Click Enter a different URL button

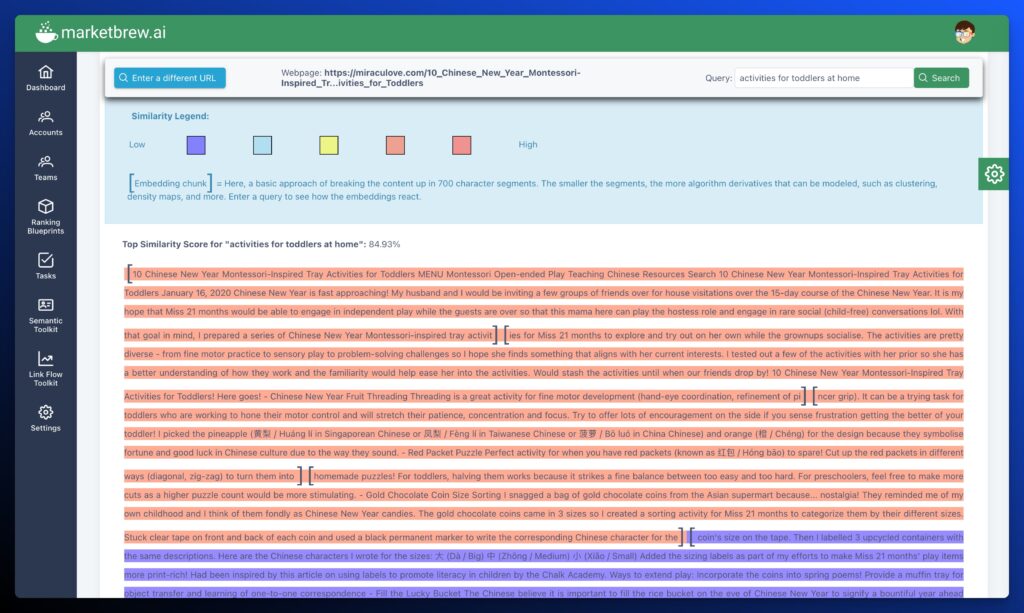point(170,78)
